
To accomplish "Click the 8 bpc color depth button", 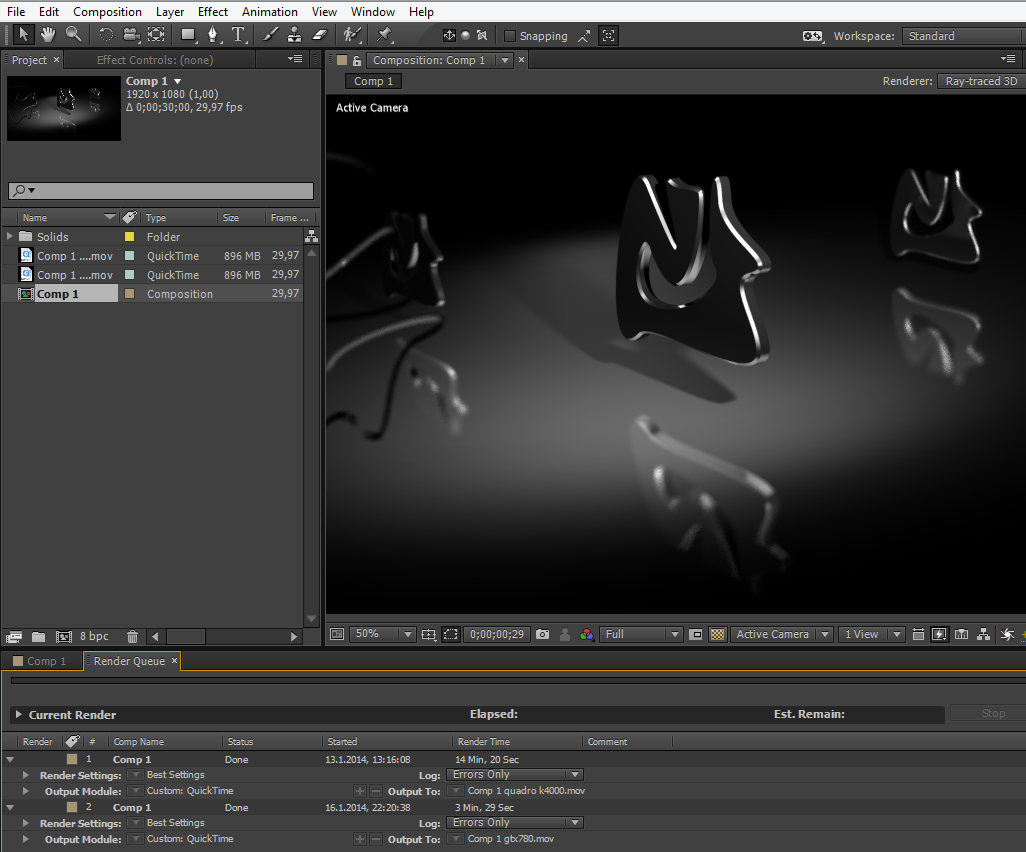I will tap(94, 636).
